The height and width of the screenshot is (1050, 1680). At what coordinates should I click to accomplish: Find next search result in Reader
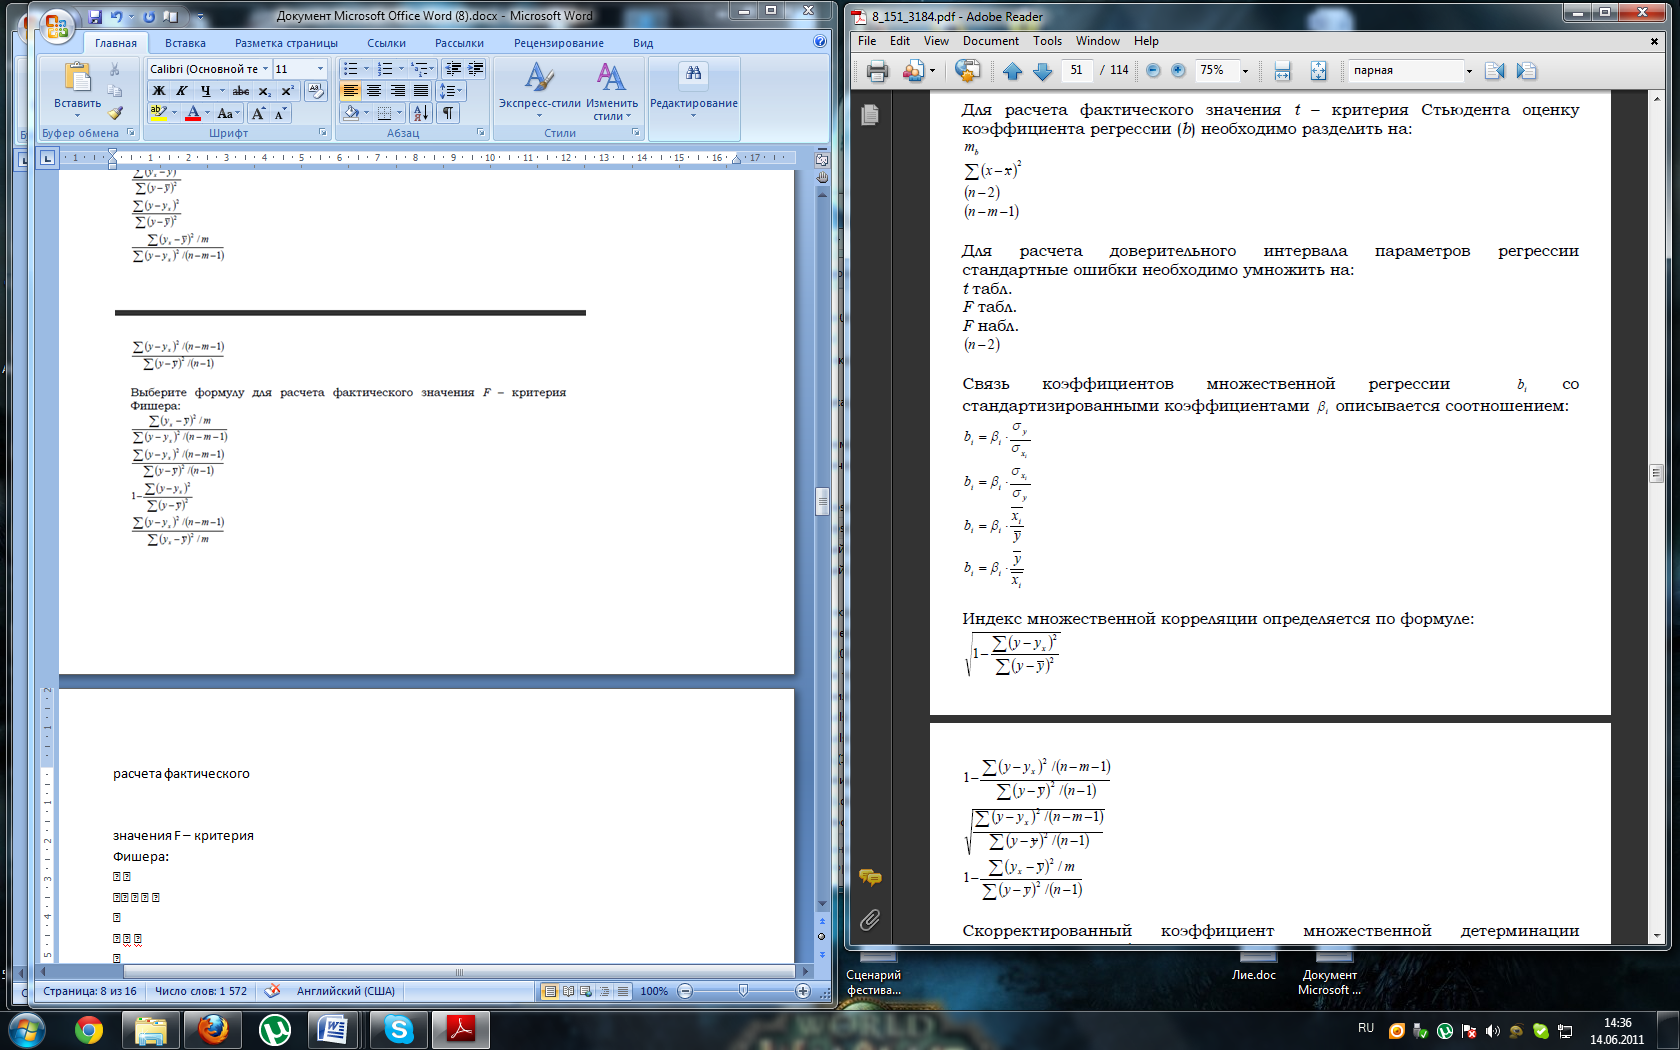pos(1526,71)
